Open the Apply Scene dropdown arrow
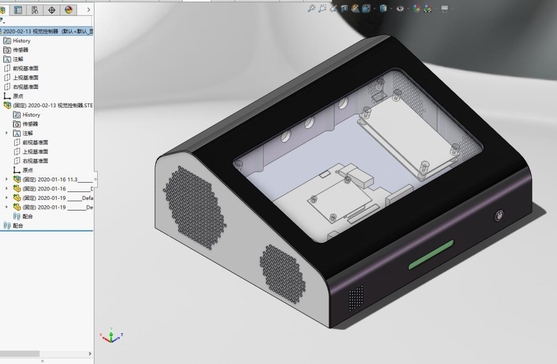557x364 pixels. pos(436,9)
